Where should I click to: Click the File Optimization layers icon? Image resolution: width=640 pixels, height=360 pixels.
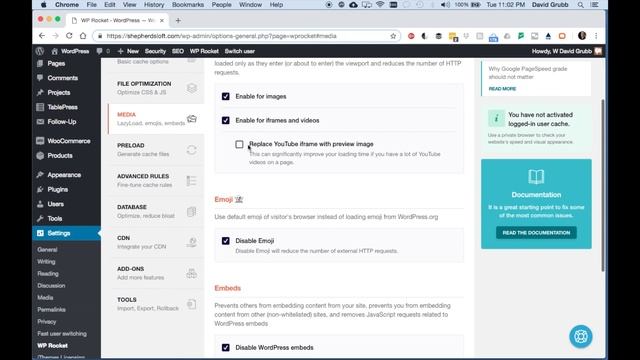pos(192,88)
